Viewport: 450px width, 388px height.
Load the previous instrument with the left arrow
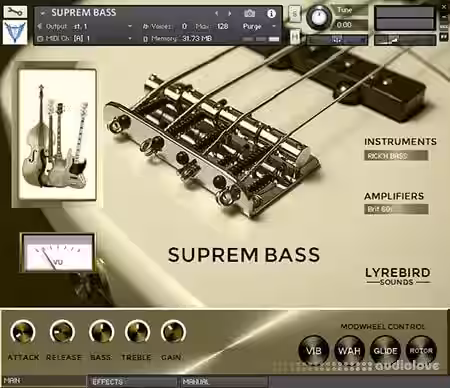pos(217,13)
